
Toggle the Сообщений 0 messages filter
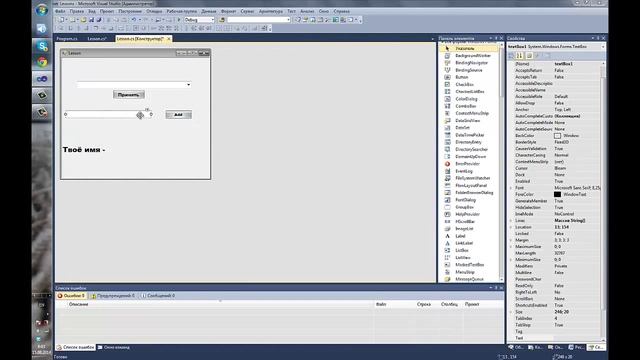[x=158, y=296]
